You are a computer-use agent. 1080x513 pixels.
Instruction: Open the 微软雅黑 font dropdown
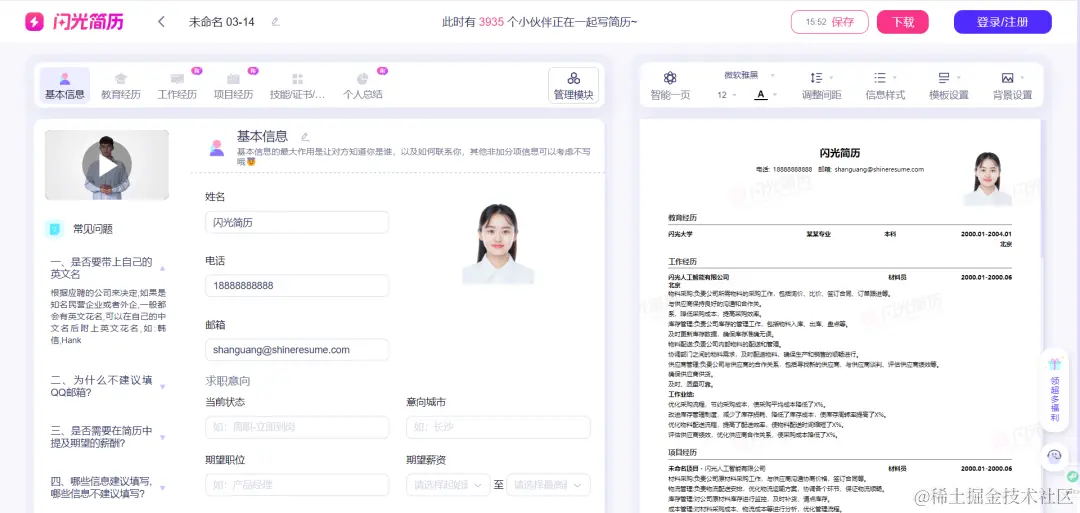click(x=749, y=75)
